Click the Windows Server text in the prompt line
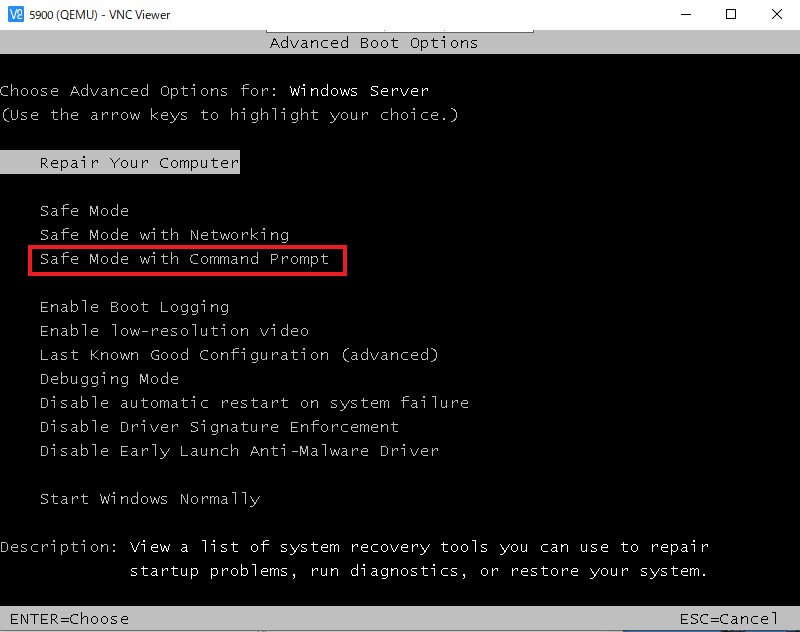 [359, 91]
